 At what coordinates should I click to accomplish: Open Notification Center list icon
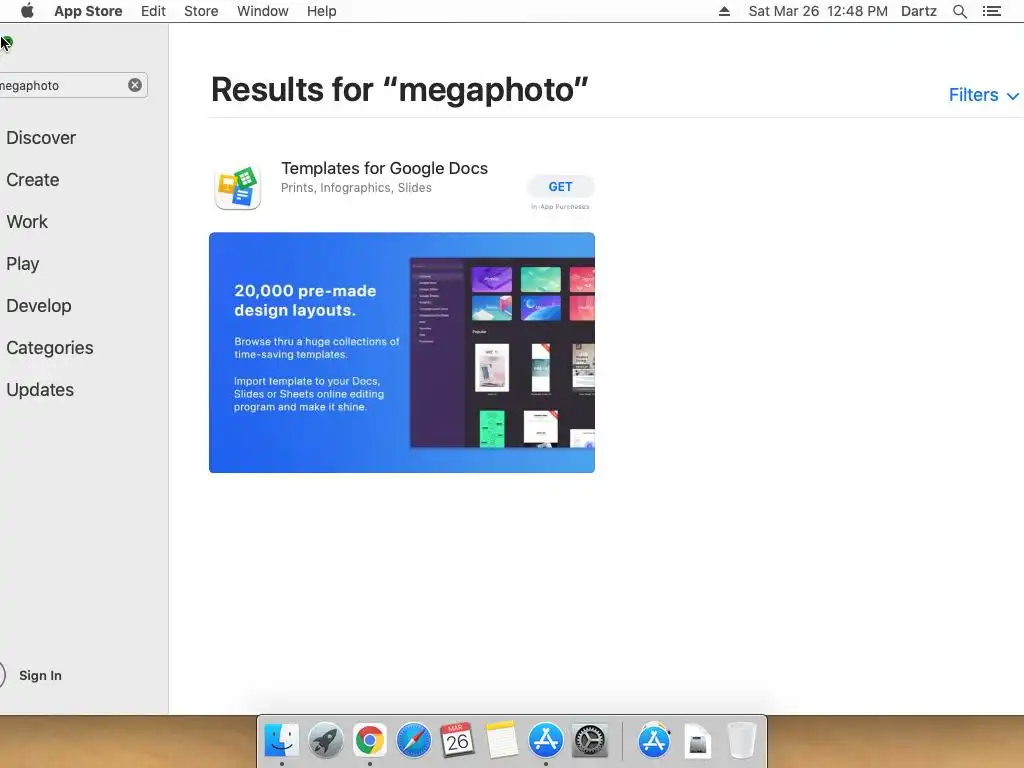(x=991, y=11)
